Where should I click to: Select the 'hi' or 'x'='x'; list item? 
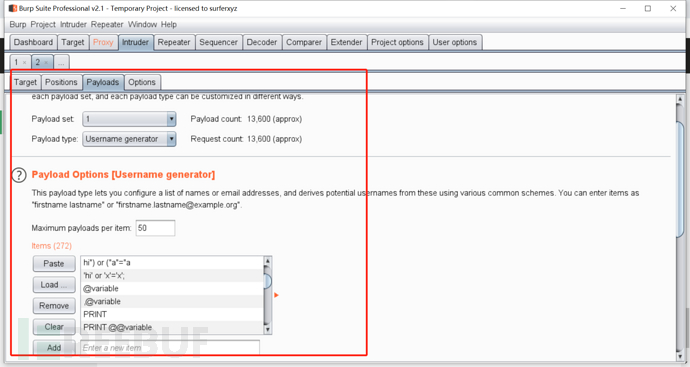pos(172,275)
